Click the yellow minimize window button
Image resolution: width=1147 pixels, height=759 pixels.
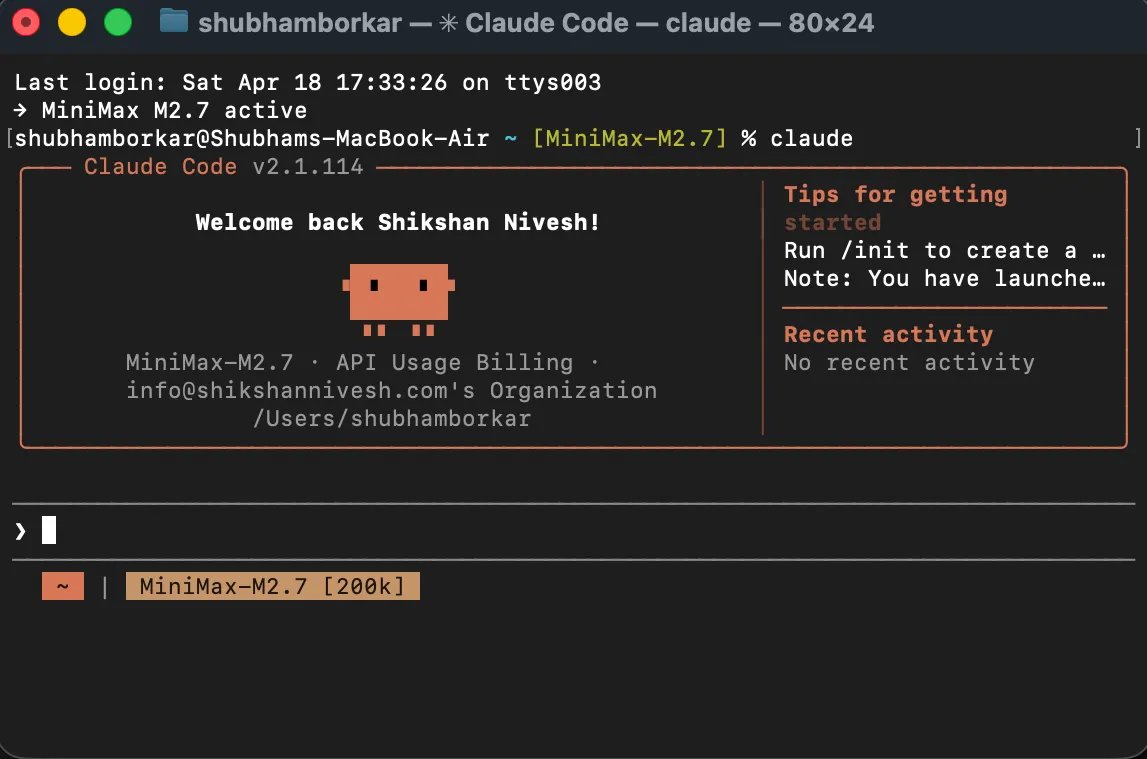[72, 22]
